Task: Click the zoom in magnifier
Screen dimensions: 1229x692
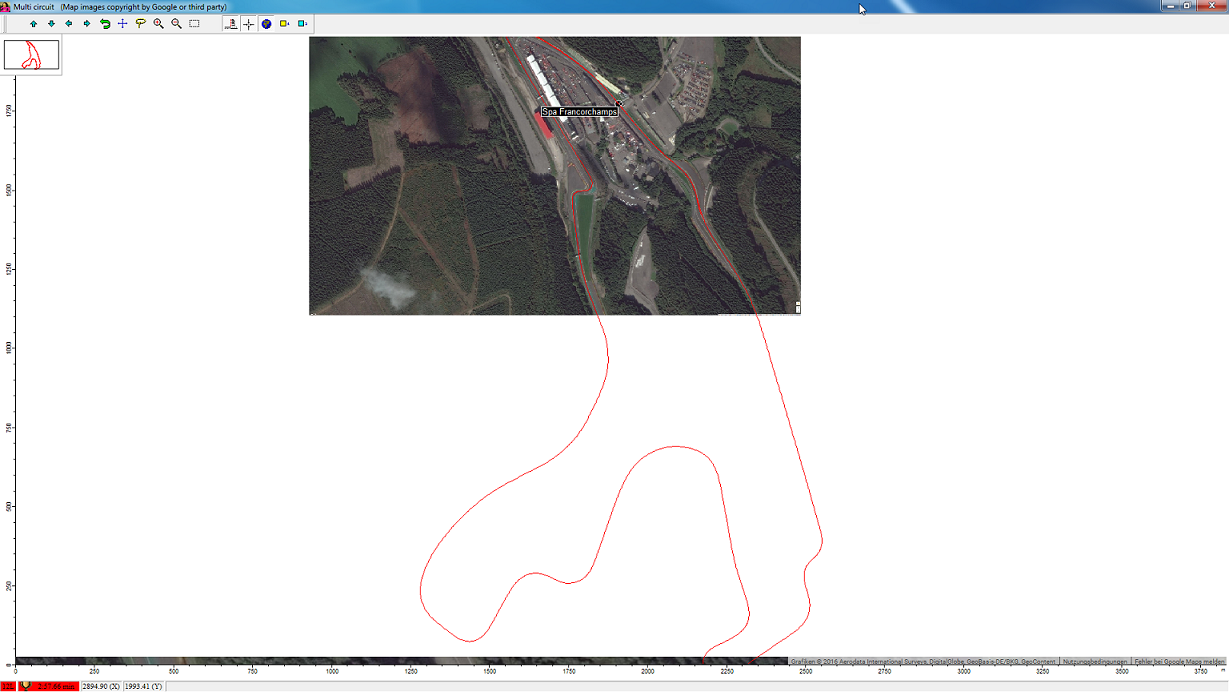Action: click(159, 24)
